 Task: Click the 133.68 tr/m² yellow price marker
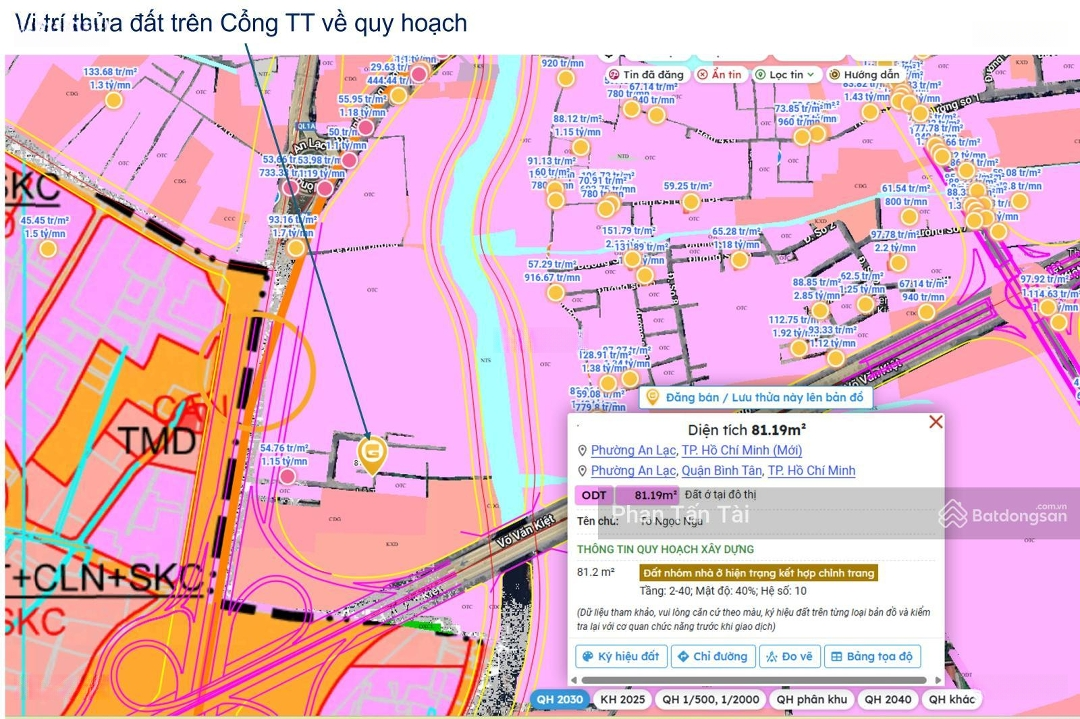pyautogui.click(x=113, y=100)
